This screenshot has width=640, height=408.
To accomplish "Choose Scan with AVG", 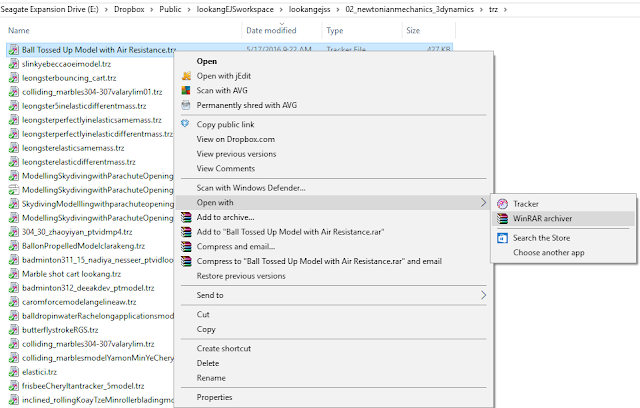I will 222,91.
